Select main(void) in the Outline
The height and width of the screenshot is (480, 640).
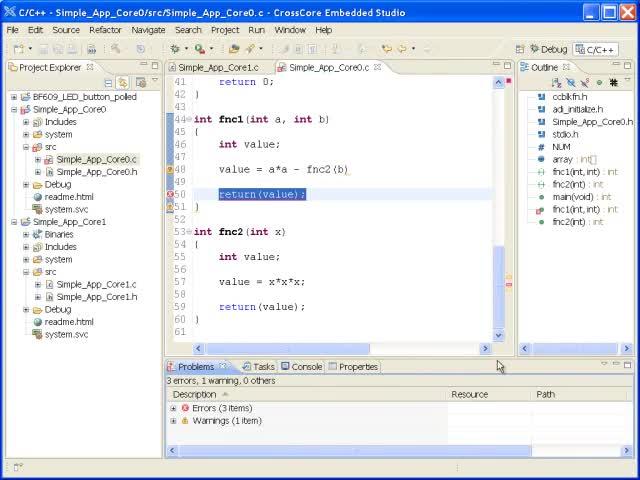(582, 197)
